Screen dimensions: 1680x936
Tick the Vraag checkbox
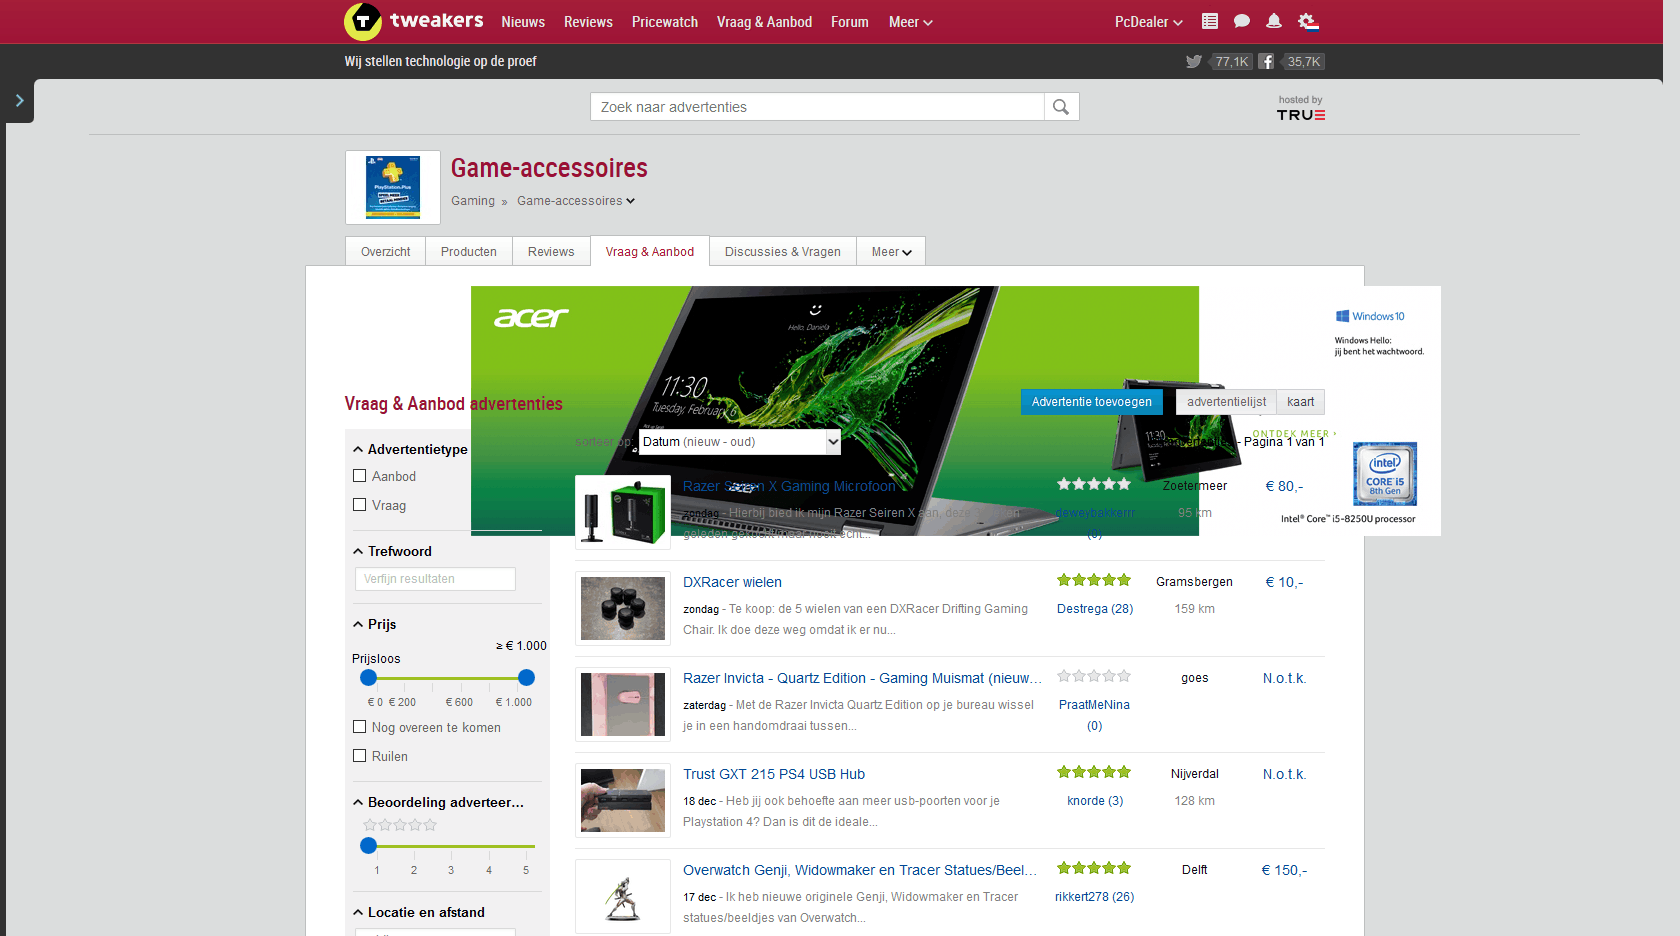tap(360, 505)
